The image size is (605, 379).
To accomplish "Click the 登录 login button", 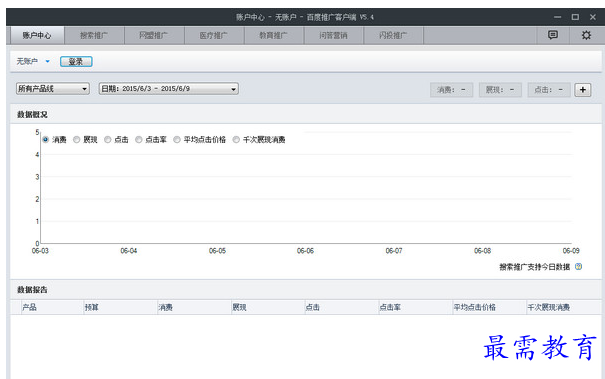I will [x=76, y=61].
